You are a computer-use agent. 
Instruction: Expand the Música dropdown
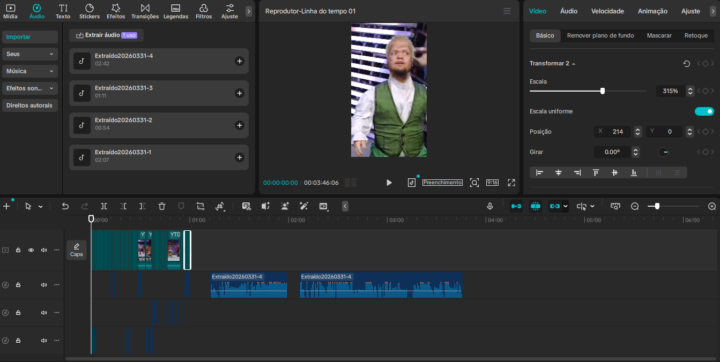click(29, 71)
